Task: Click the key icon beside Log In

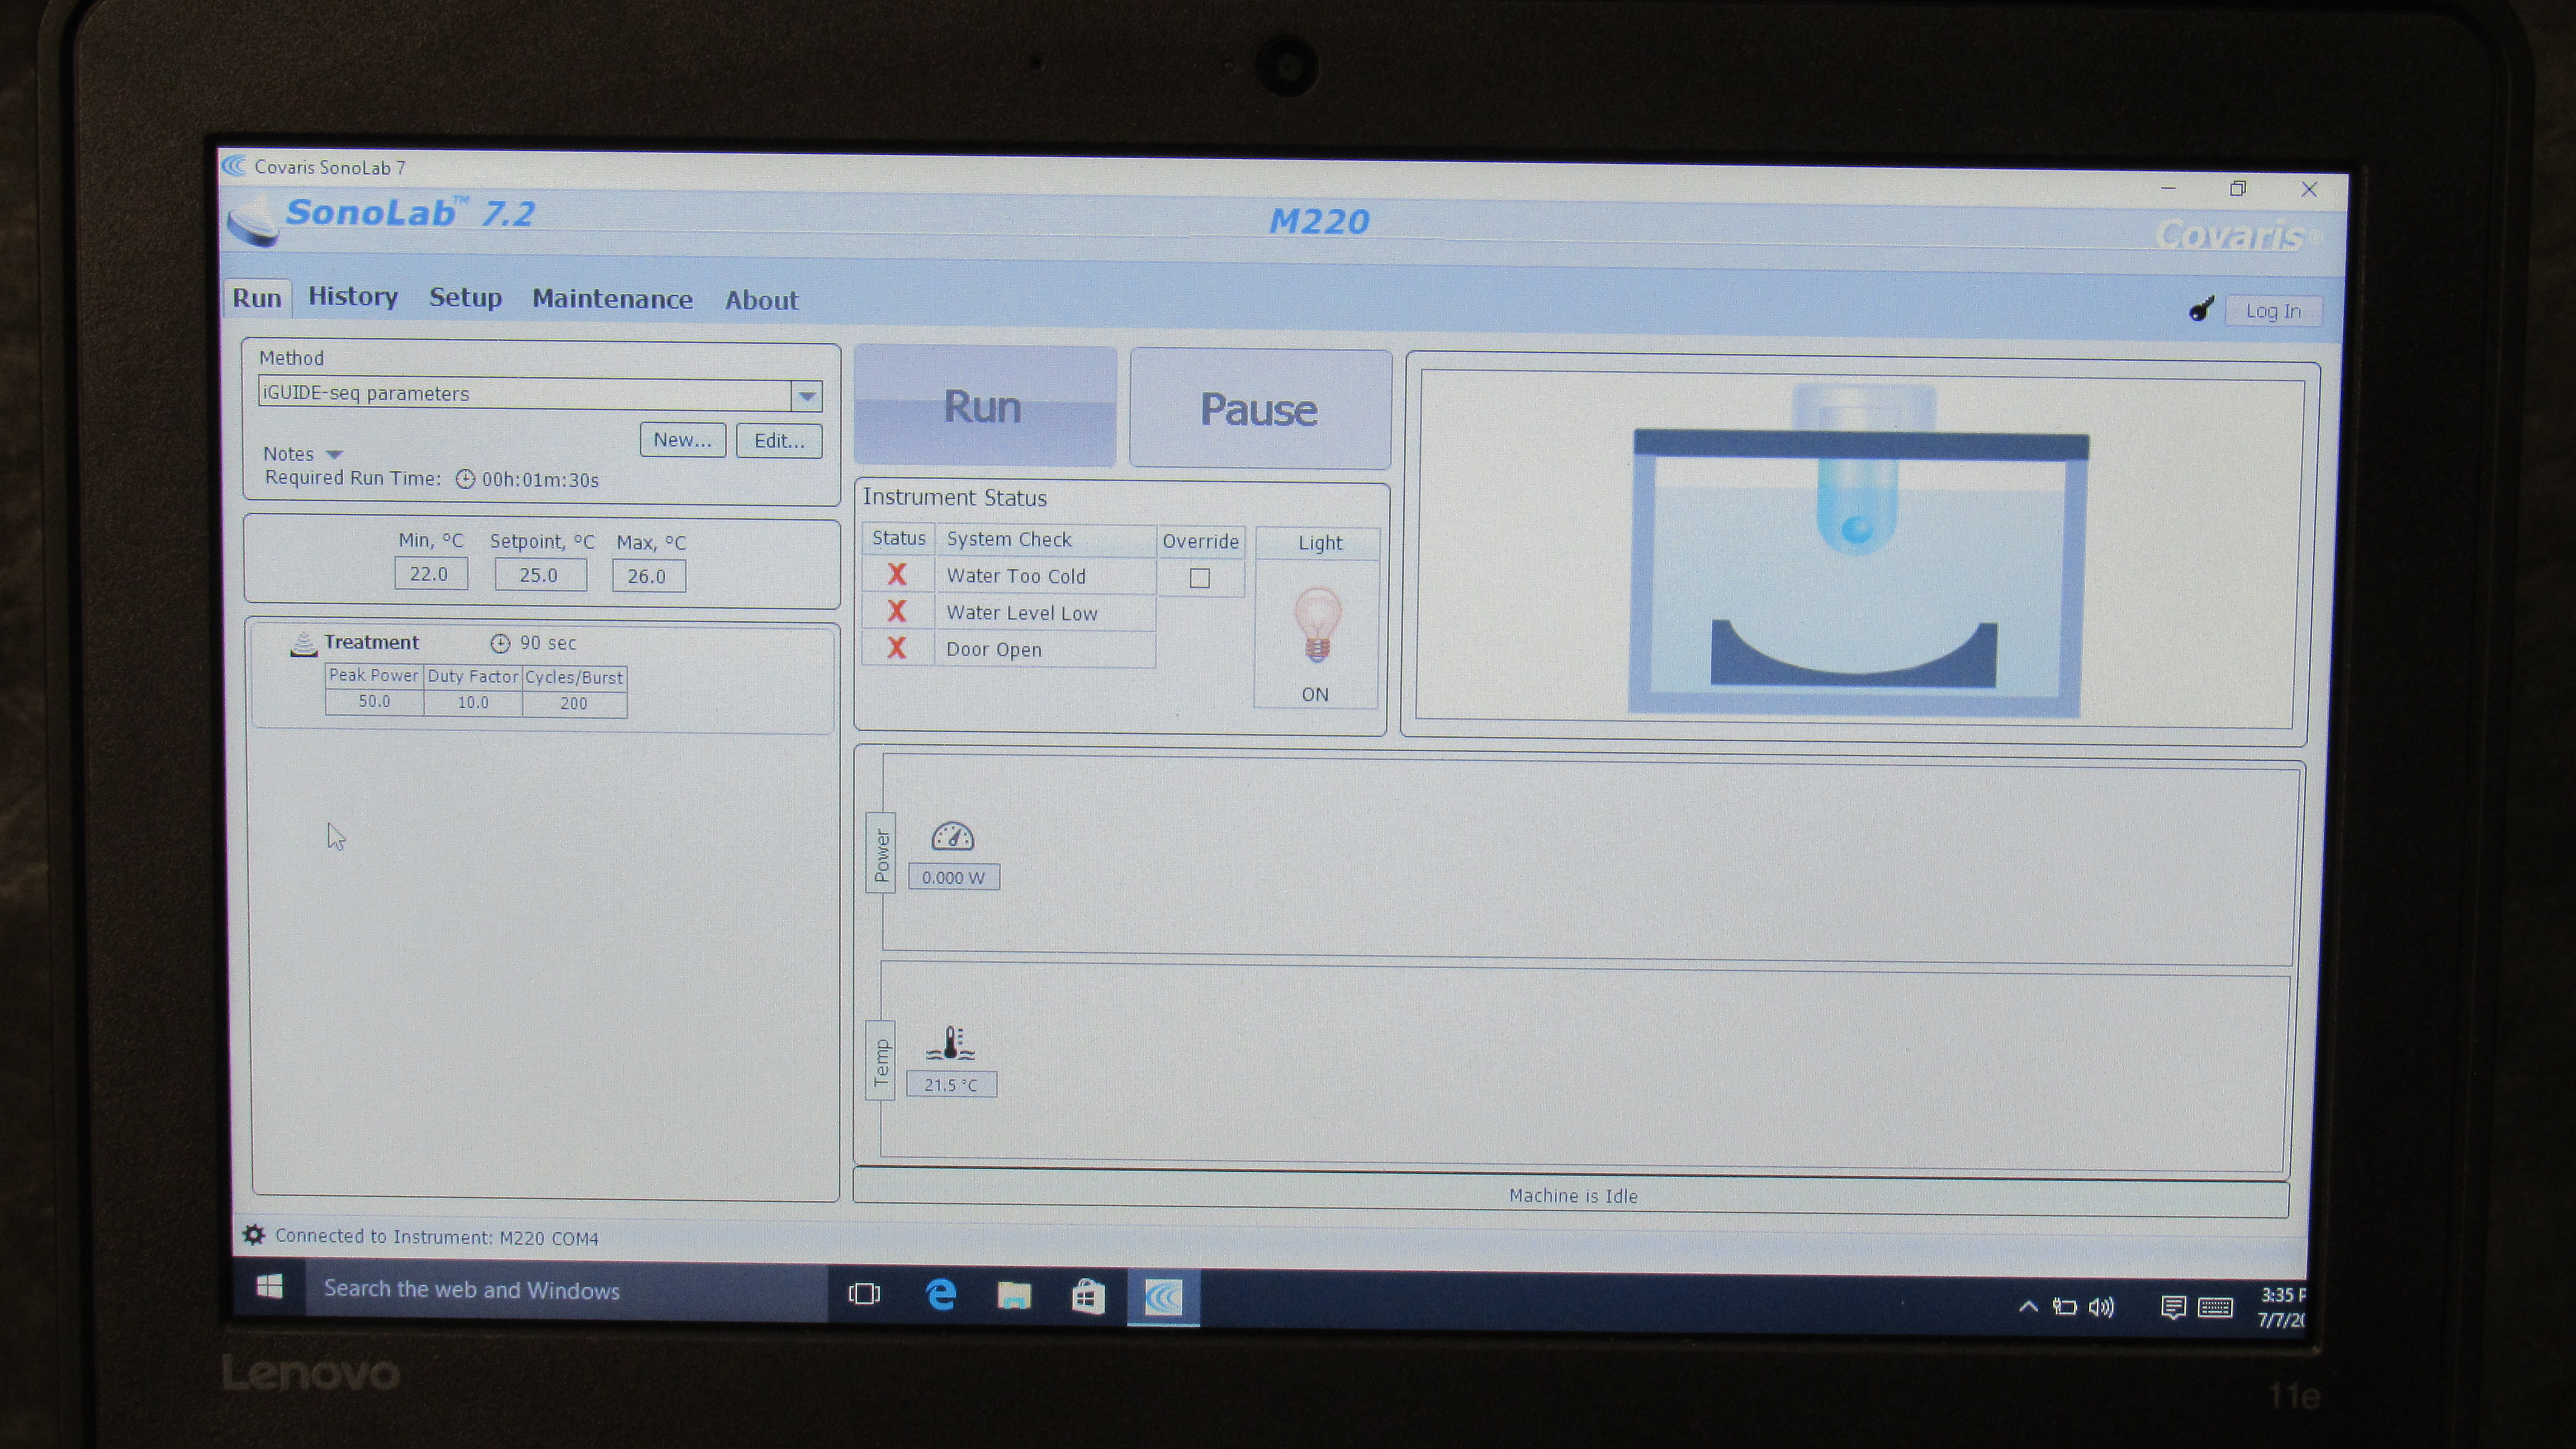Action: click(x=2201, y=309)
